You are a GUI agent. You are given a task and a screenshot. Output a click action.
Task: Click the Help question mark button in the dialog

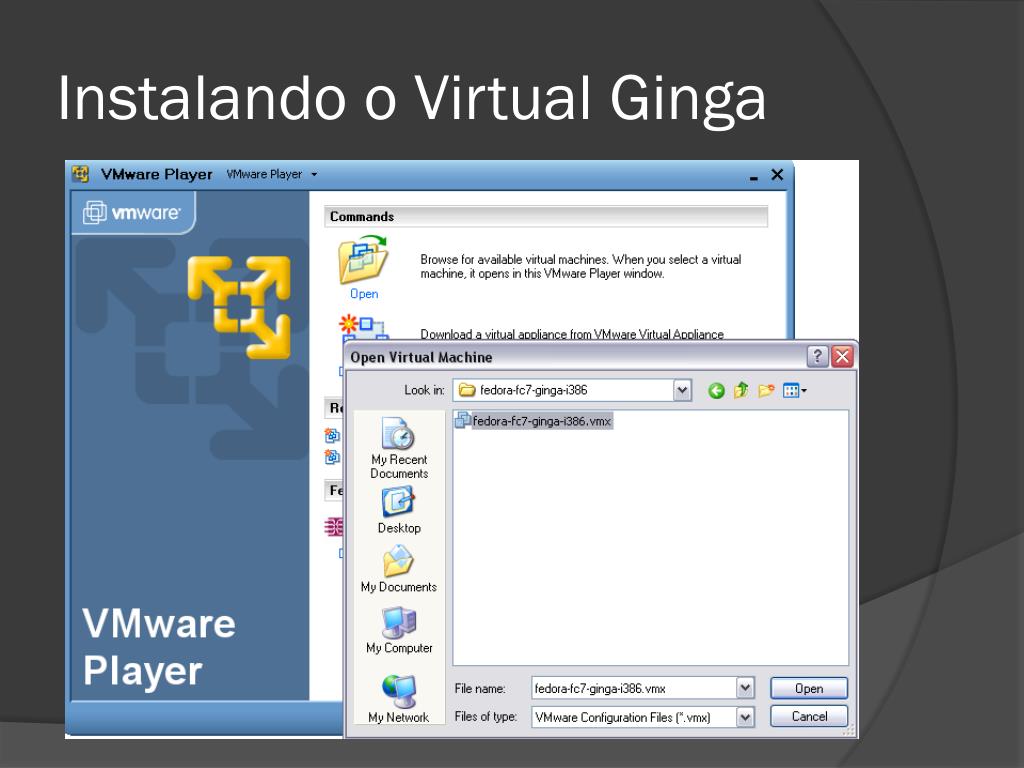818,357
